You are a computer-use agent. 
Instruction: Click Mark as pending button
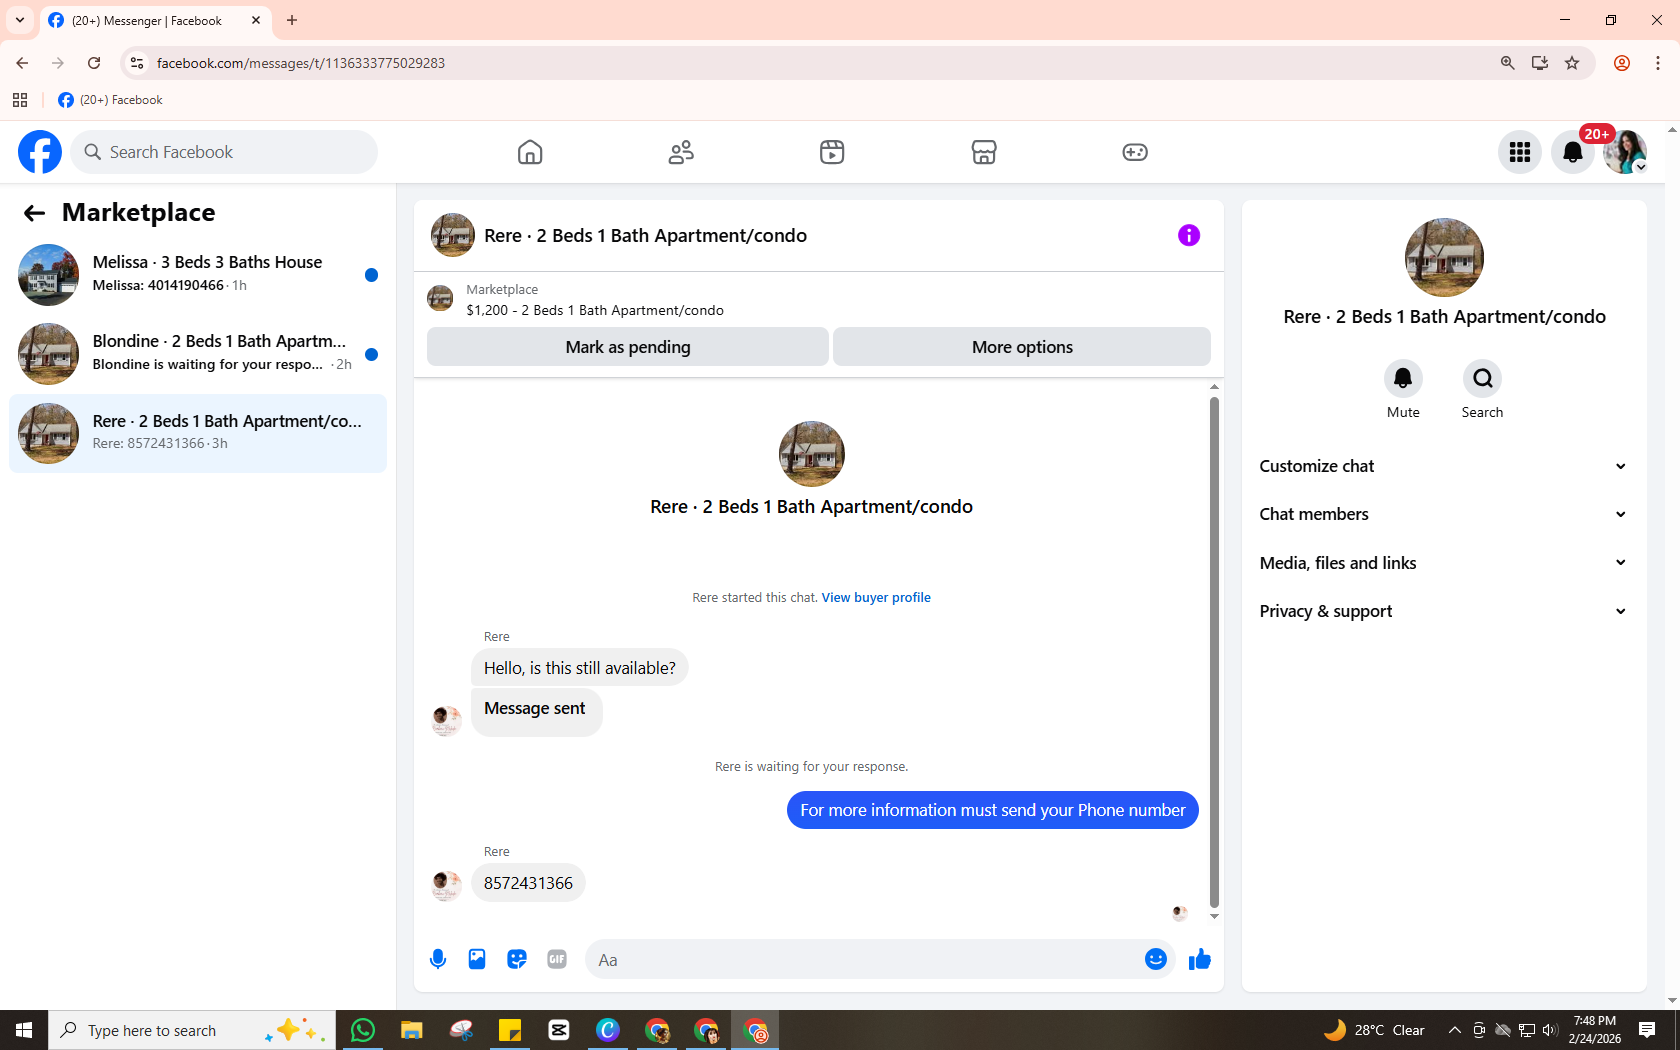click(628, 347)
